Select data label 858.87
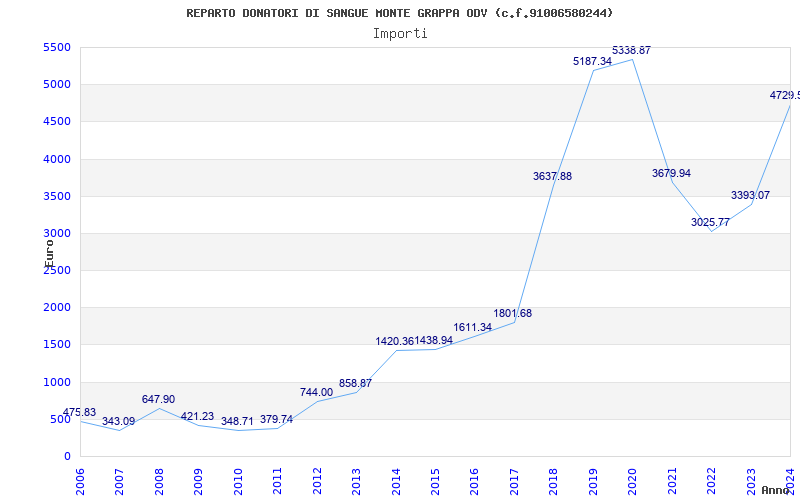Image resolution: width=800 pixels, height=500 pixels. click(356, 383)
